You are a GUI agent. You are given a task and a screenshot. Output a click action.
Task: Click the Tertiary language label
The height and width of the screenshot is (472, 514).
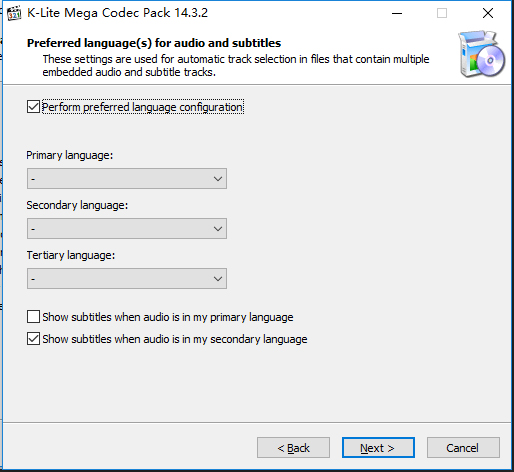(x=71, y=255)
